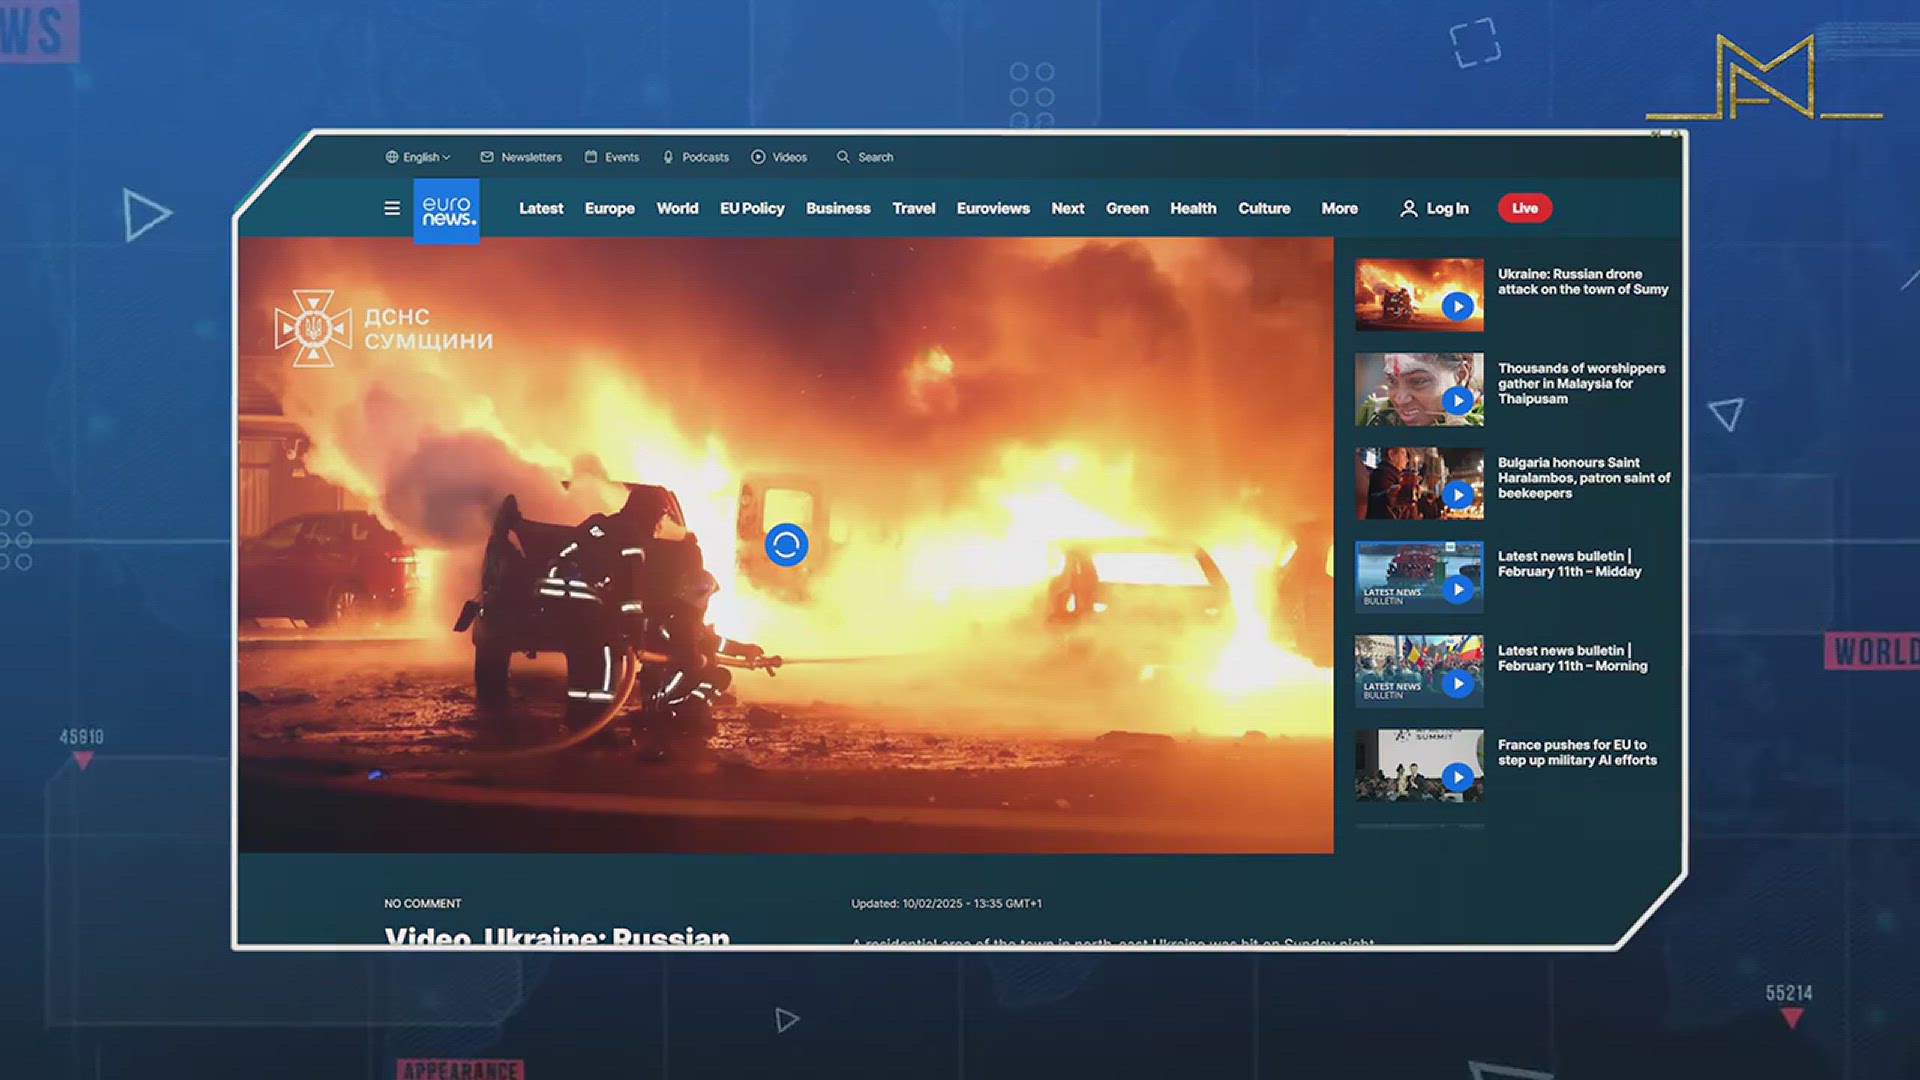Viewport: 1920px width, 1080px height.
Task: Open the Business section
Action: (x=838, y=208)
